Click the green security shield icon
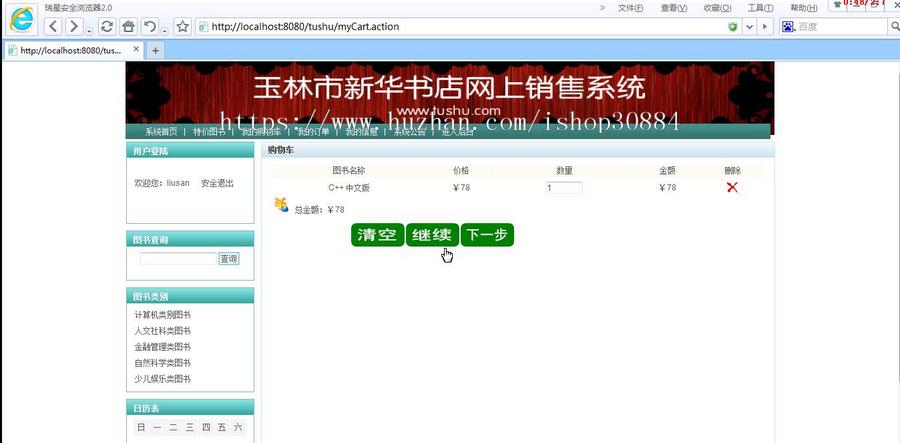 click(x=733, y=26)
